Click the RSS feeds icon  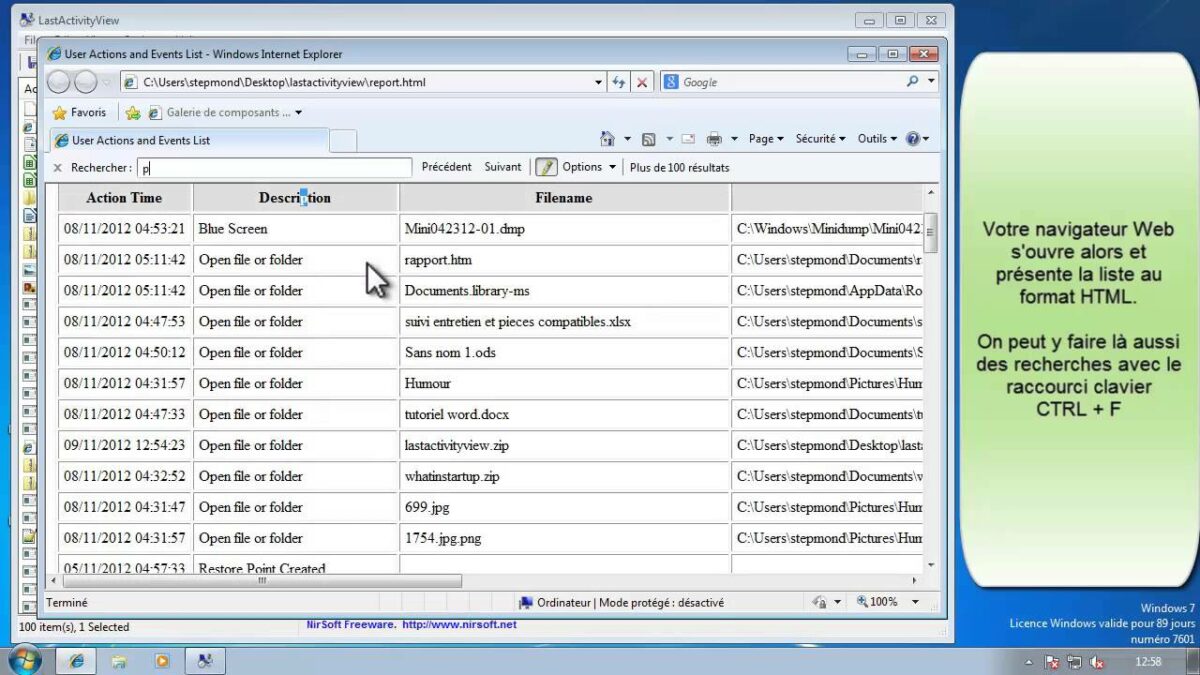pos(648,139)
